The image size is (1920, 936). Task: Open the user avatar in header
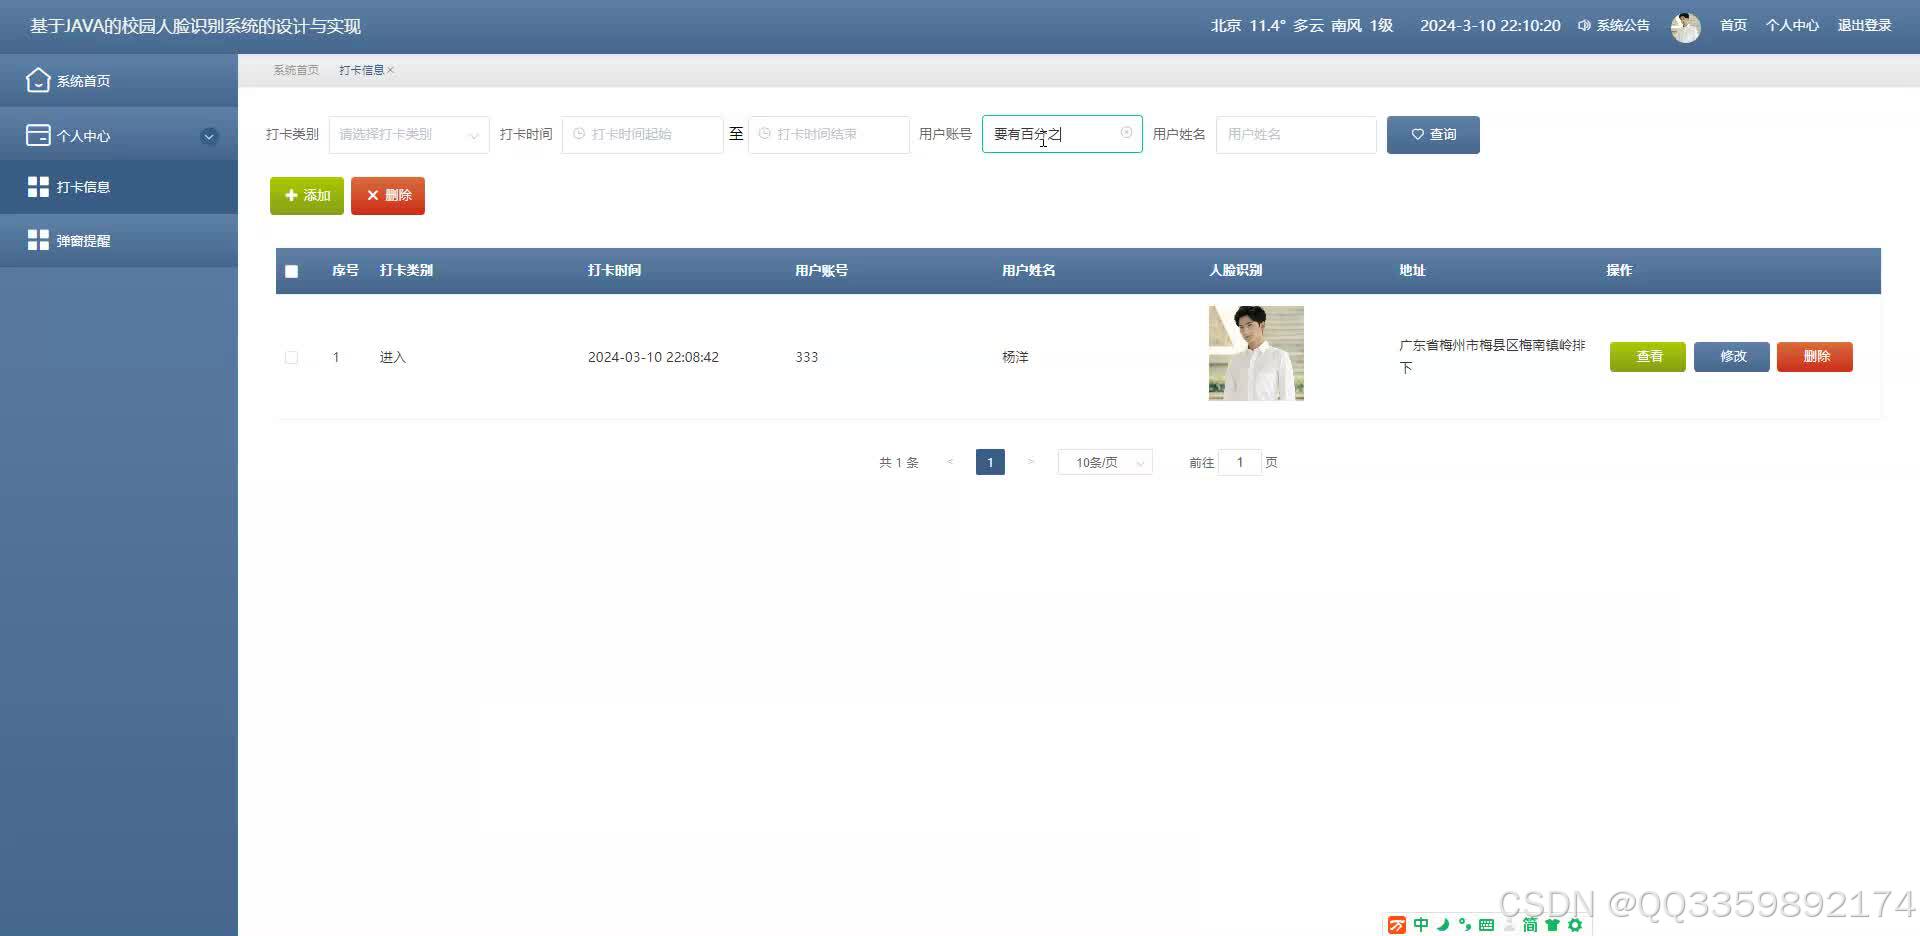(x=1685, y=27)
